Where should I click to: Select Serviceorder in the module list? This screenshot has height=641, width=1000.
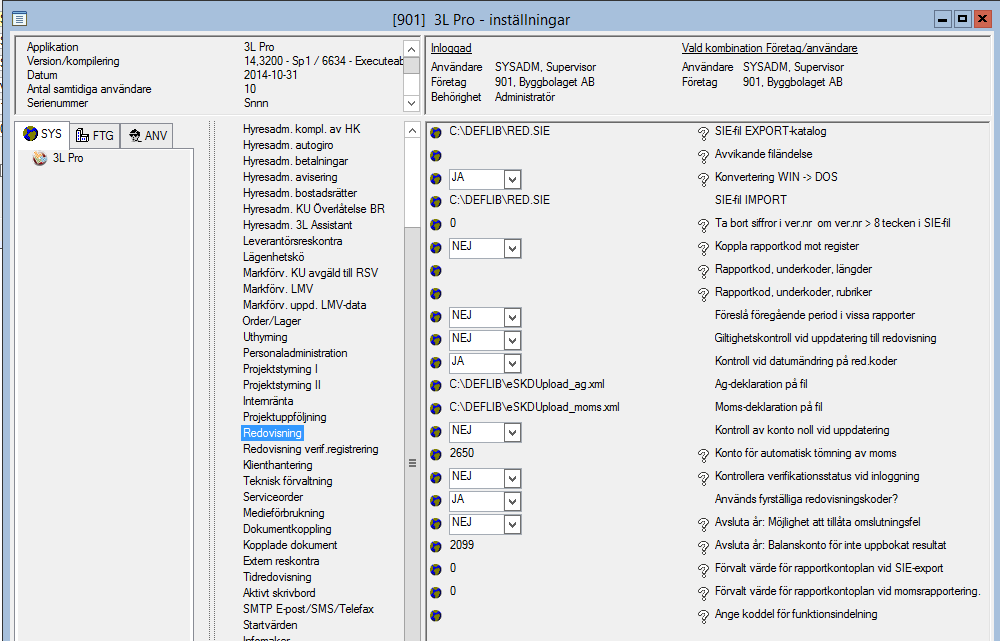(273, 497)
